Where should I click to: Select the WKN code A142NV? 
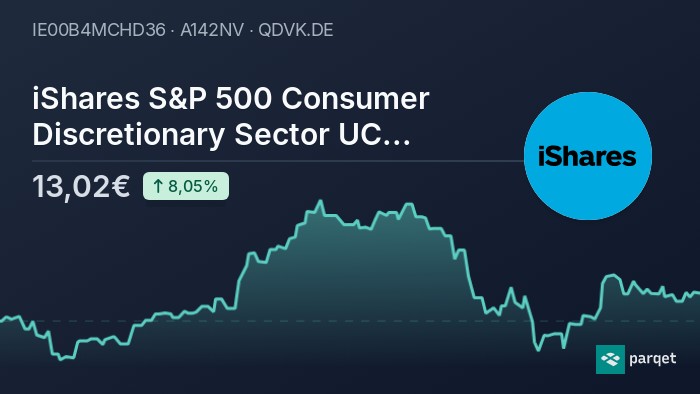pos(212,30)
